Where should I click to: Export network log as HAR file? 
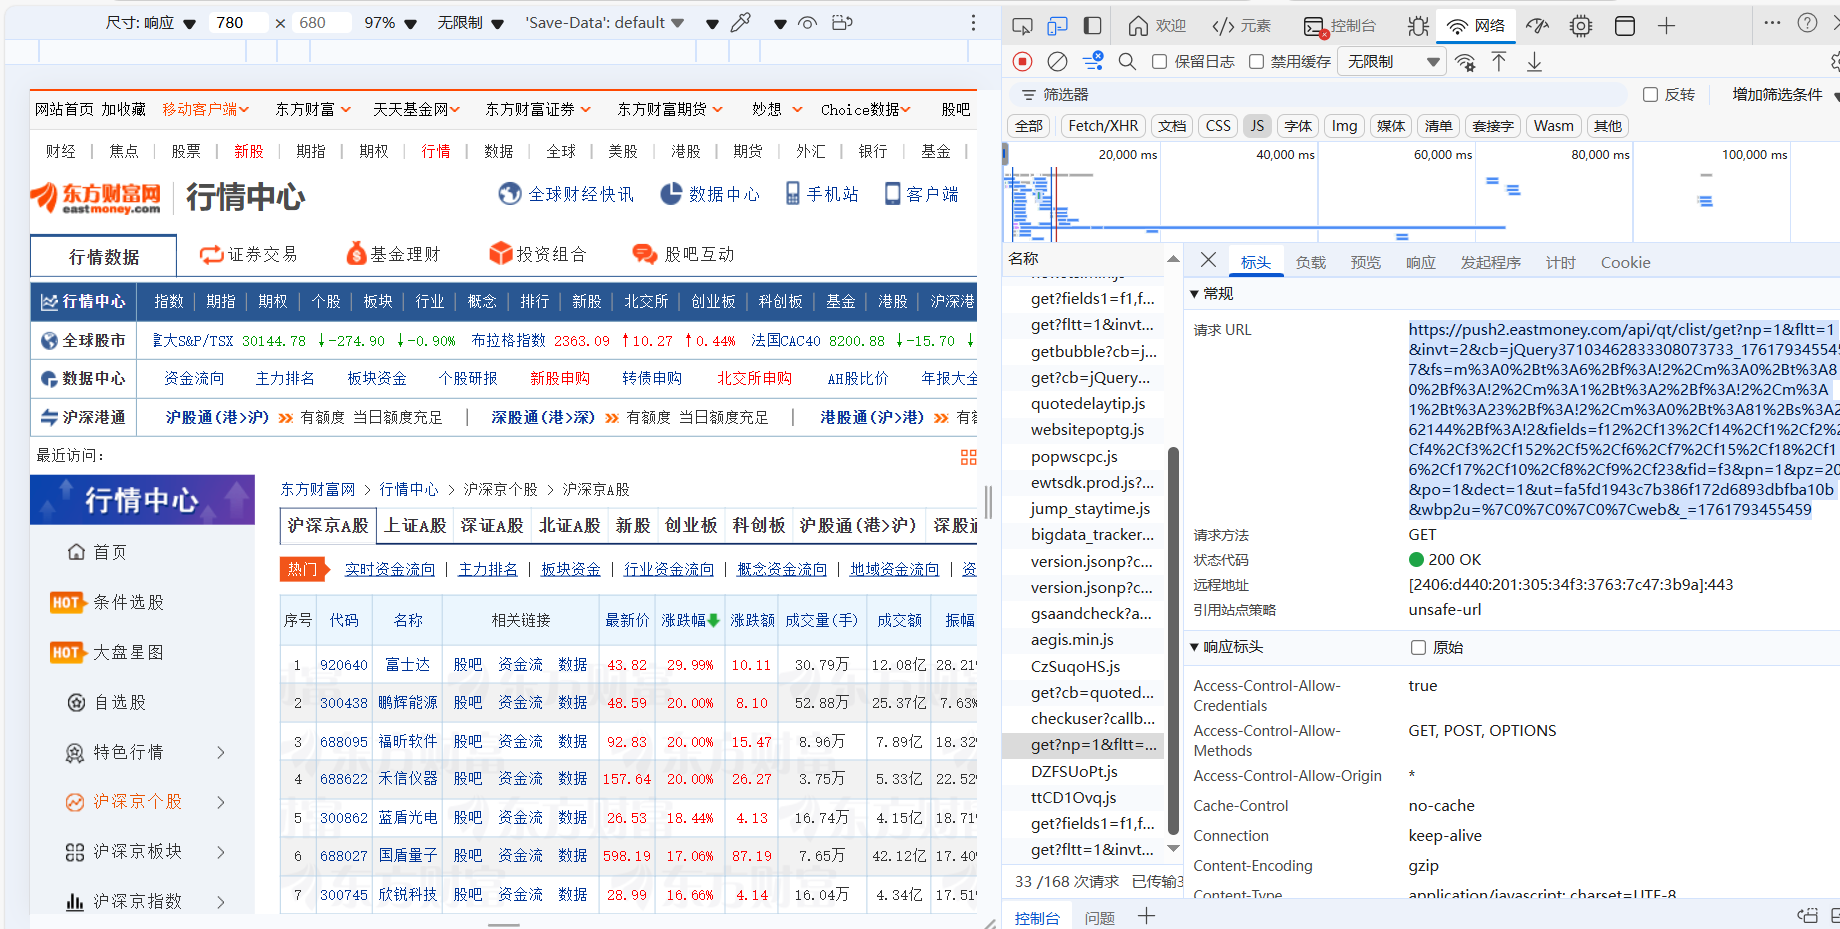(1533, 61)
